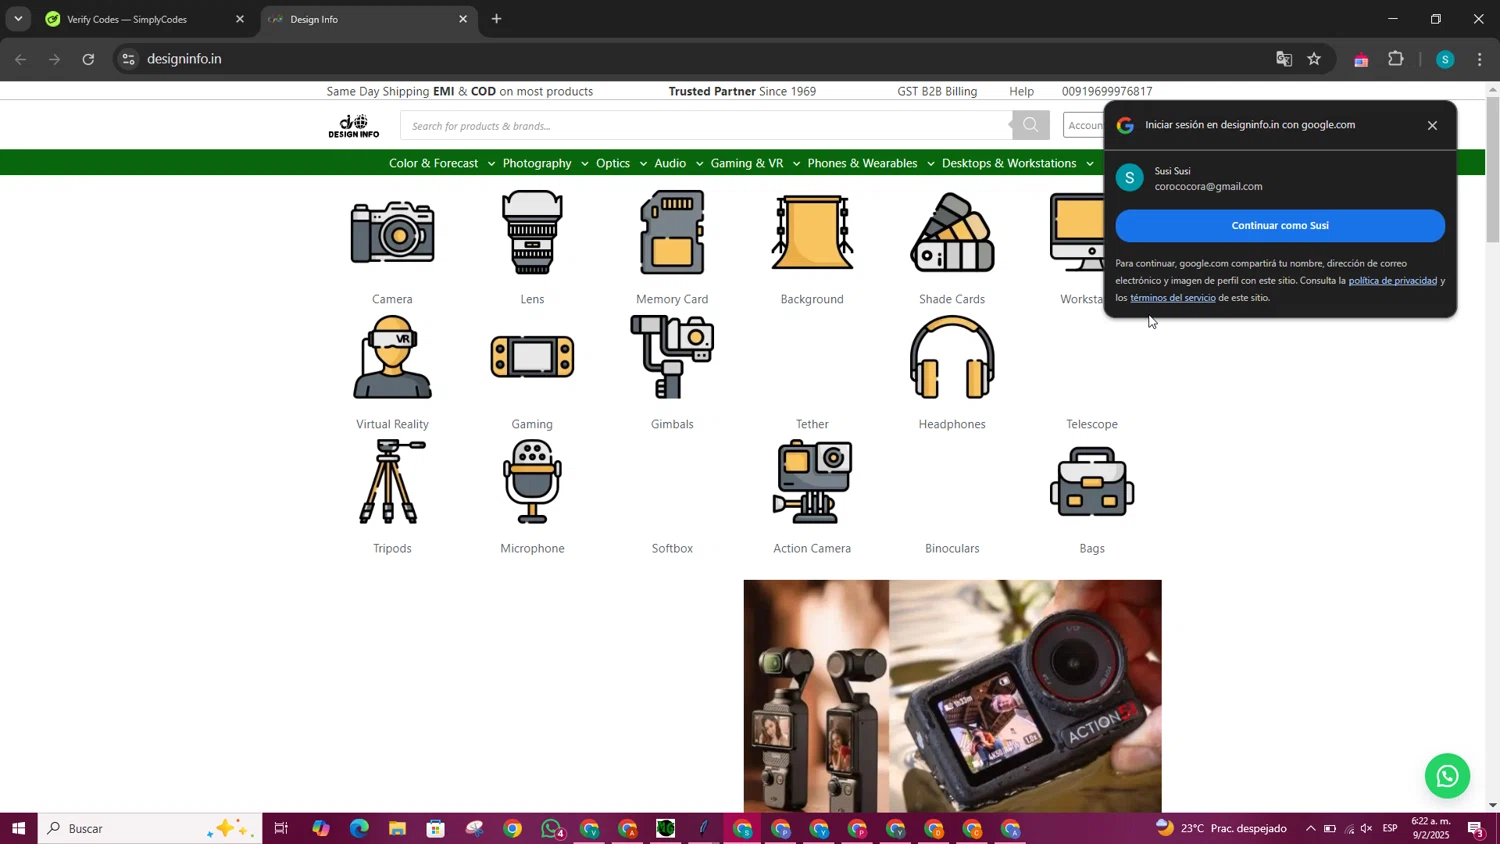Image resolution: width=1500 pixels, height=844 pixels.
Task: Open the notification center icon
Action: coord(1476,828)
